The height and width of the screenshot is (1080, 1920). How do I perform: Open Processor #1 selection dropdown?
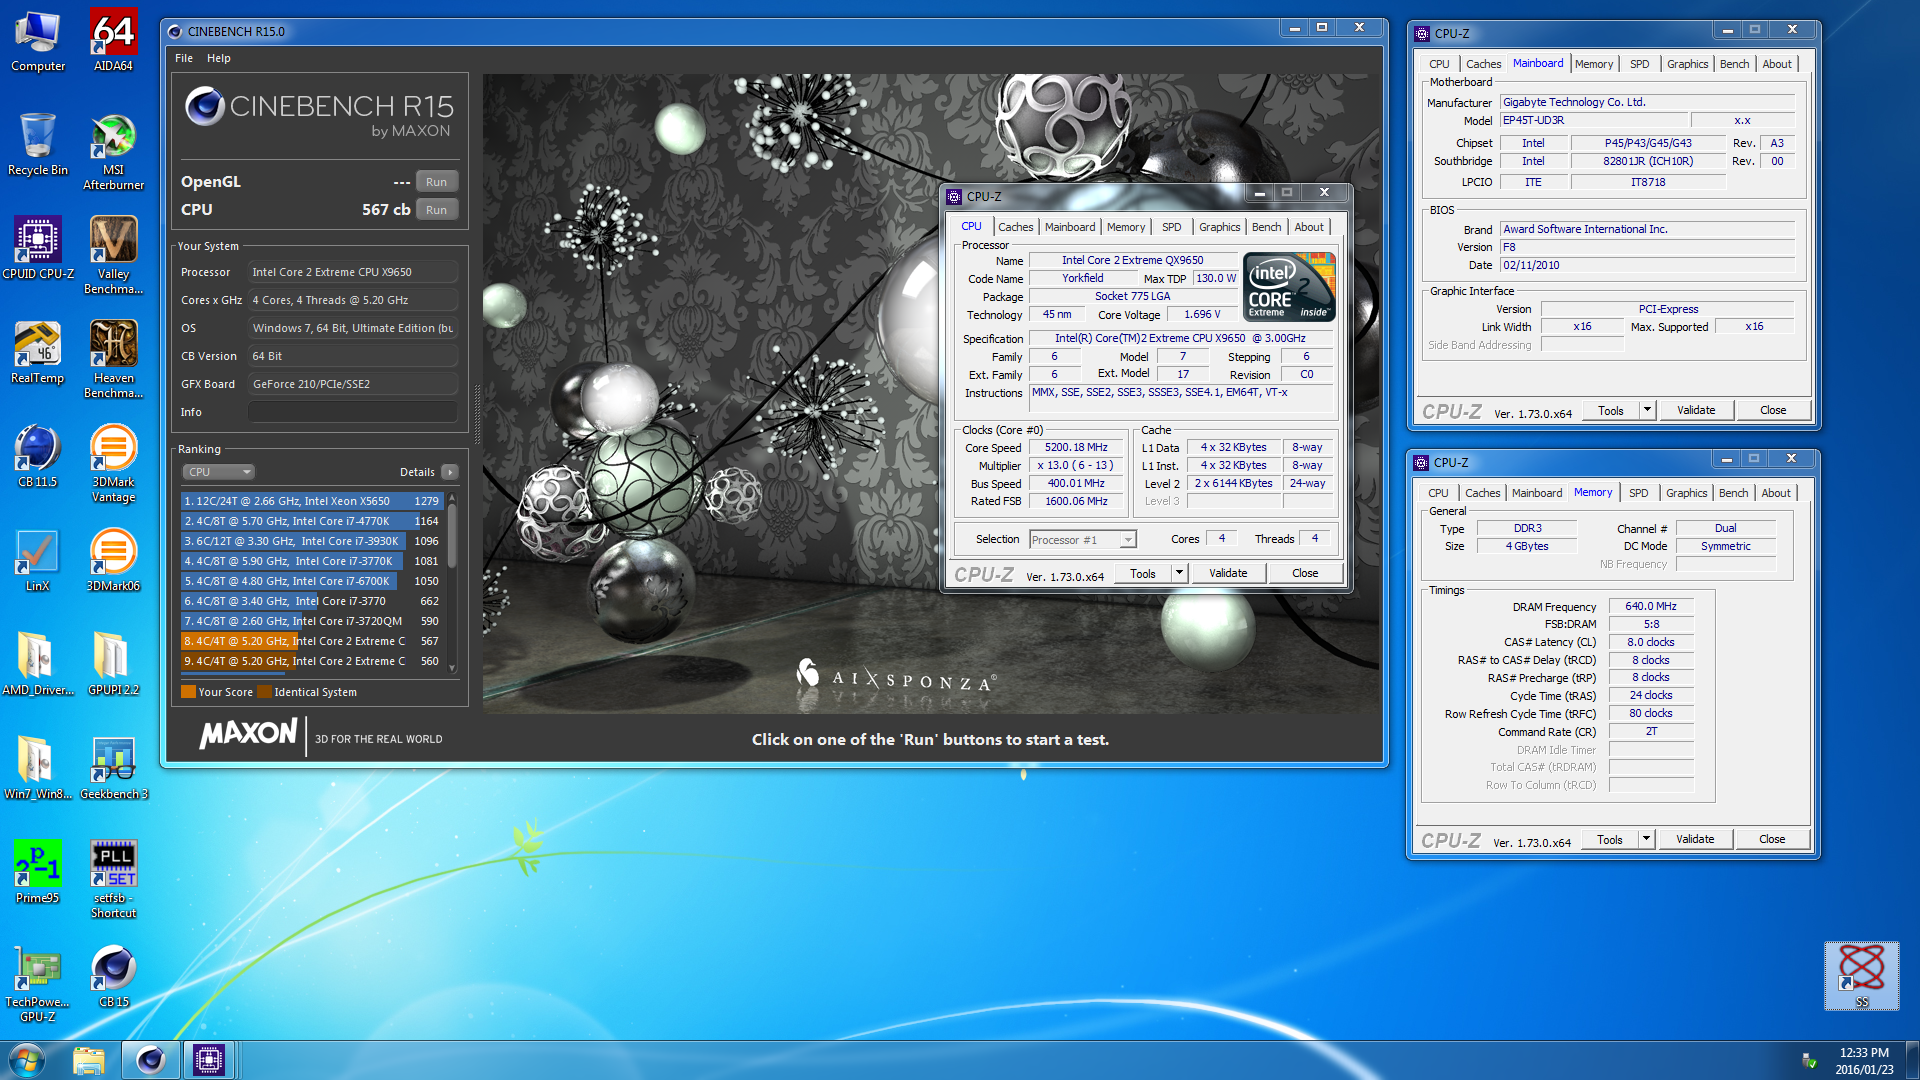(1083, 540)
